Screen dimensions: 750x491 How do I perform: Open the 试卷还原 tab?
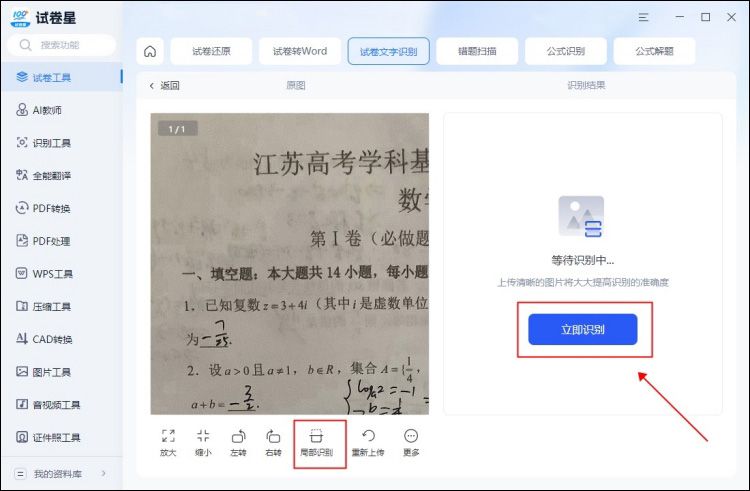(x=211, y=51)
